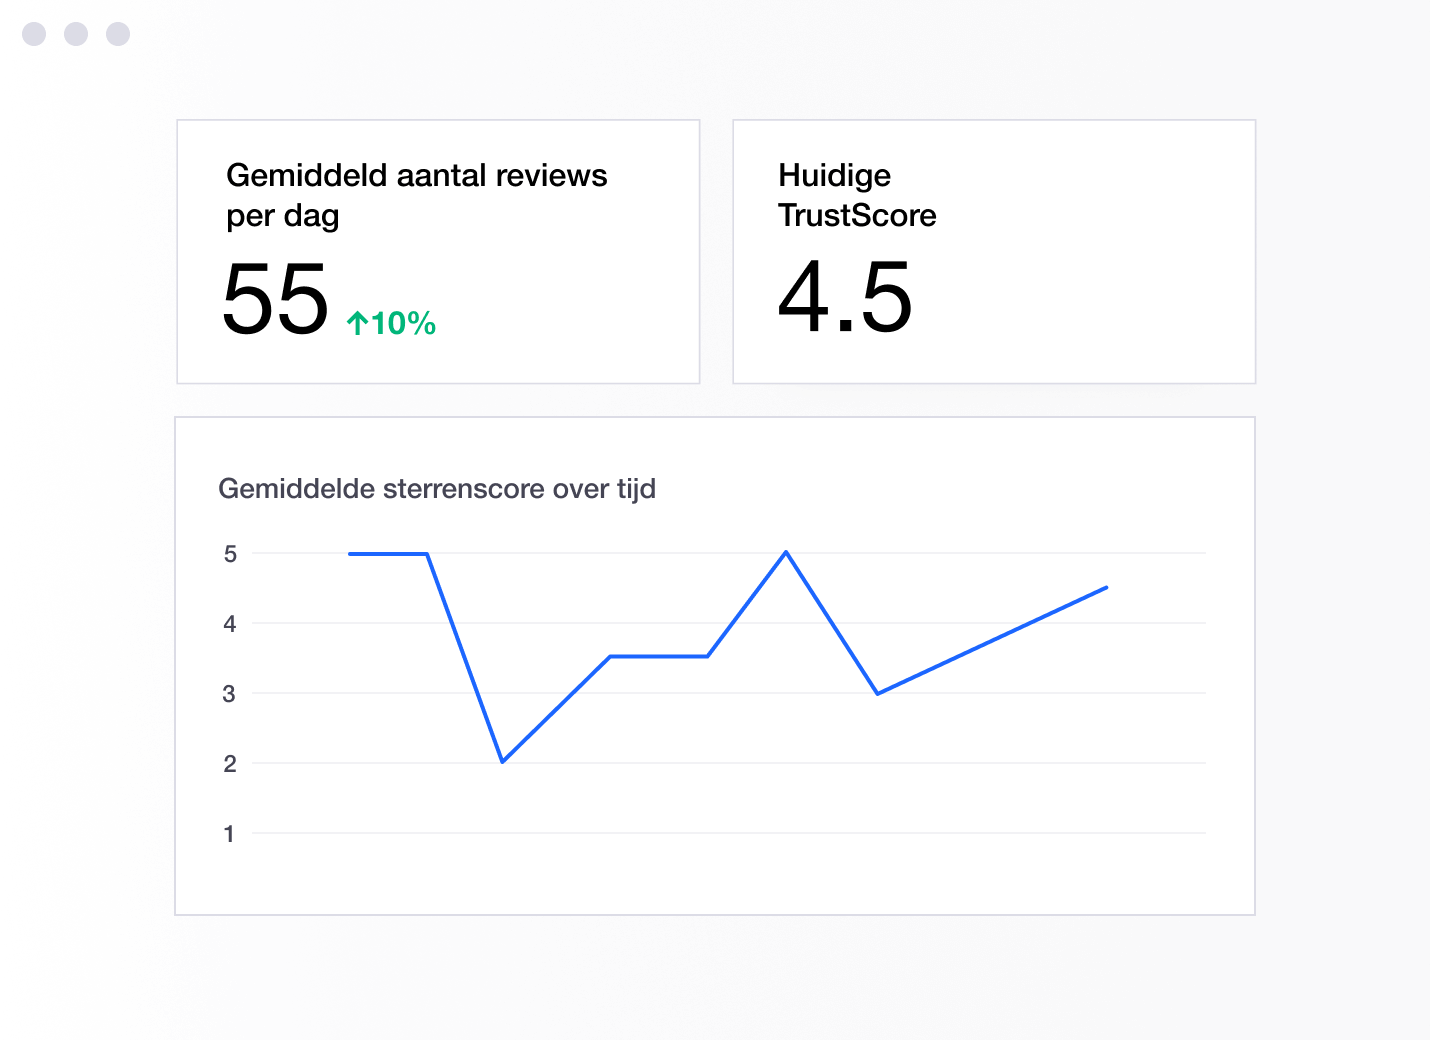Click the y-axis label 5
The height and width of the screenshot is (1040, 1430).
click(230, 554)
